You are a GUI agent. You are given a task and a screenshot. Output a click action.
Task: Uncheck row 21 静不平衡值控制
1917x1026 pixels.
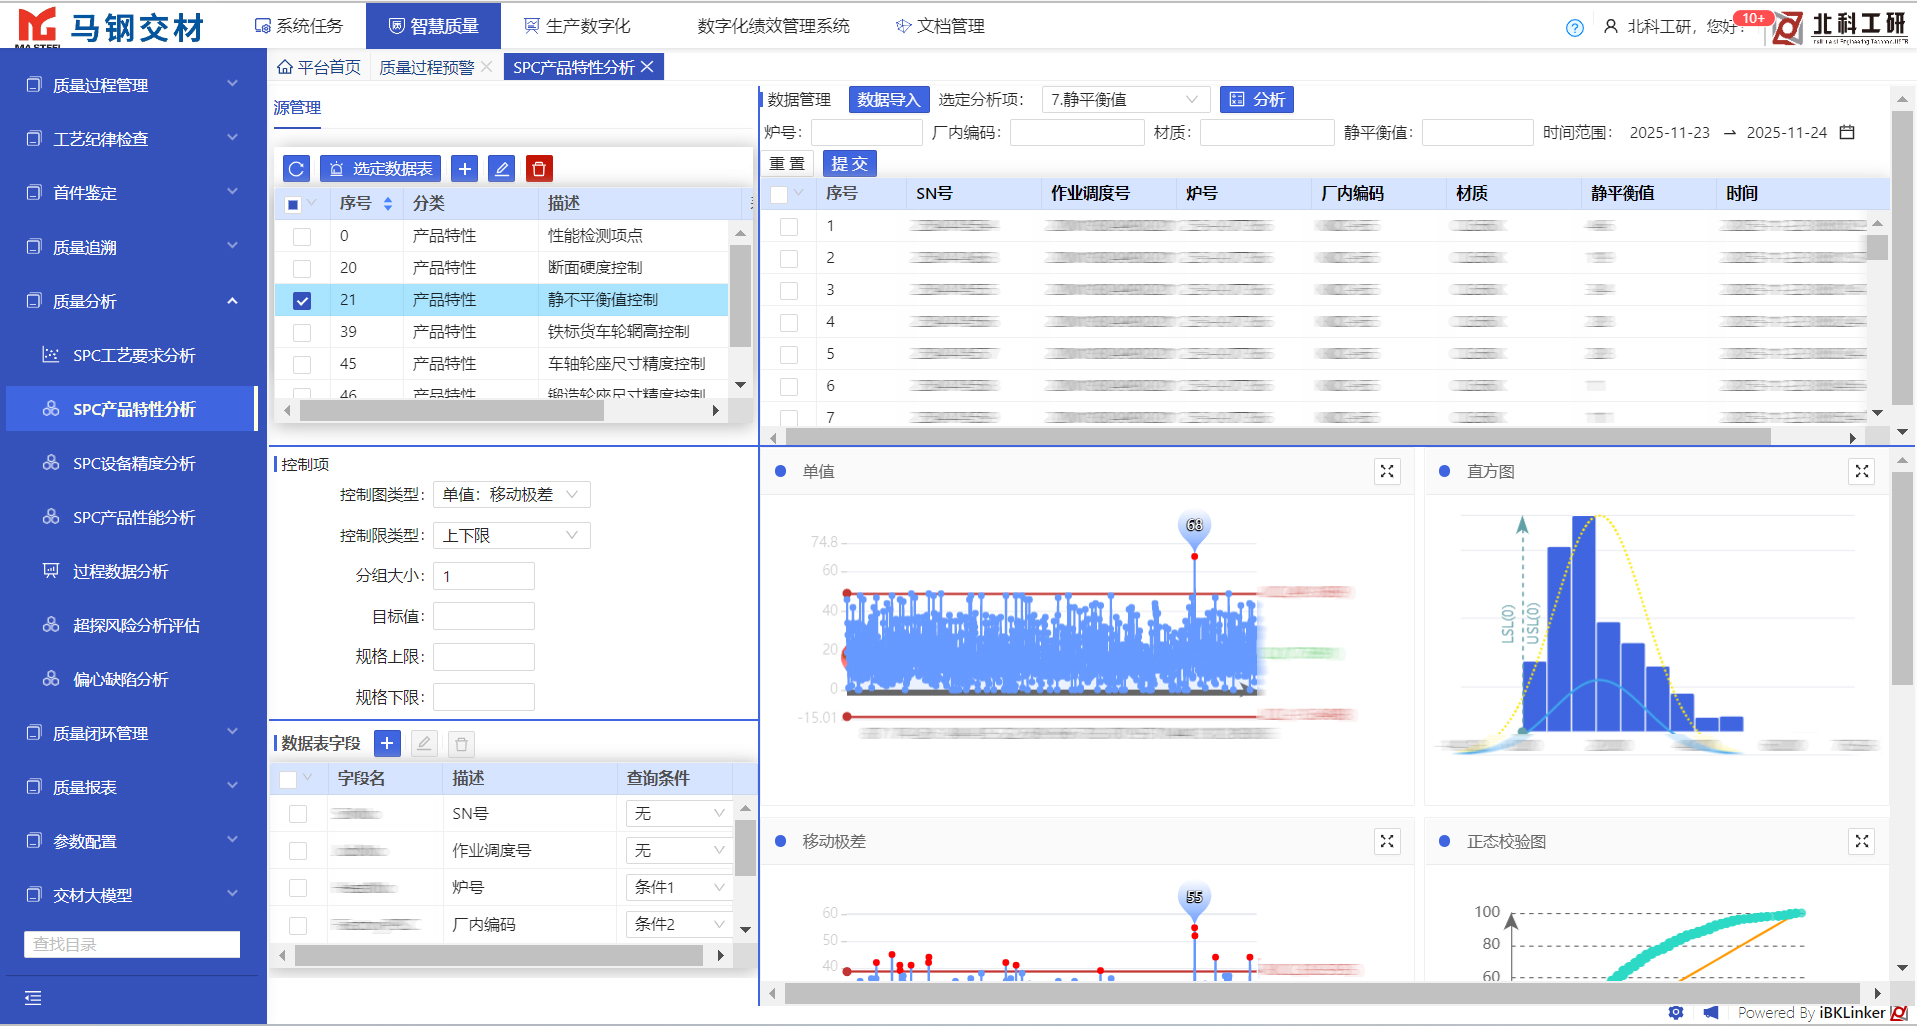click(302, 300)
